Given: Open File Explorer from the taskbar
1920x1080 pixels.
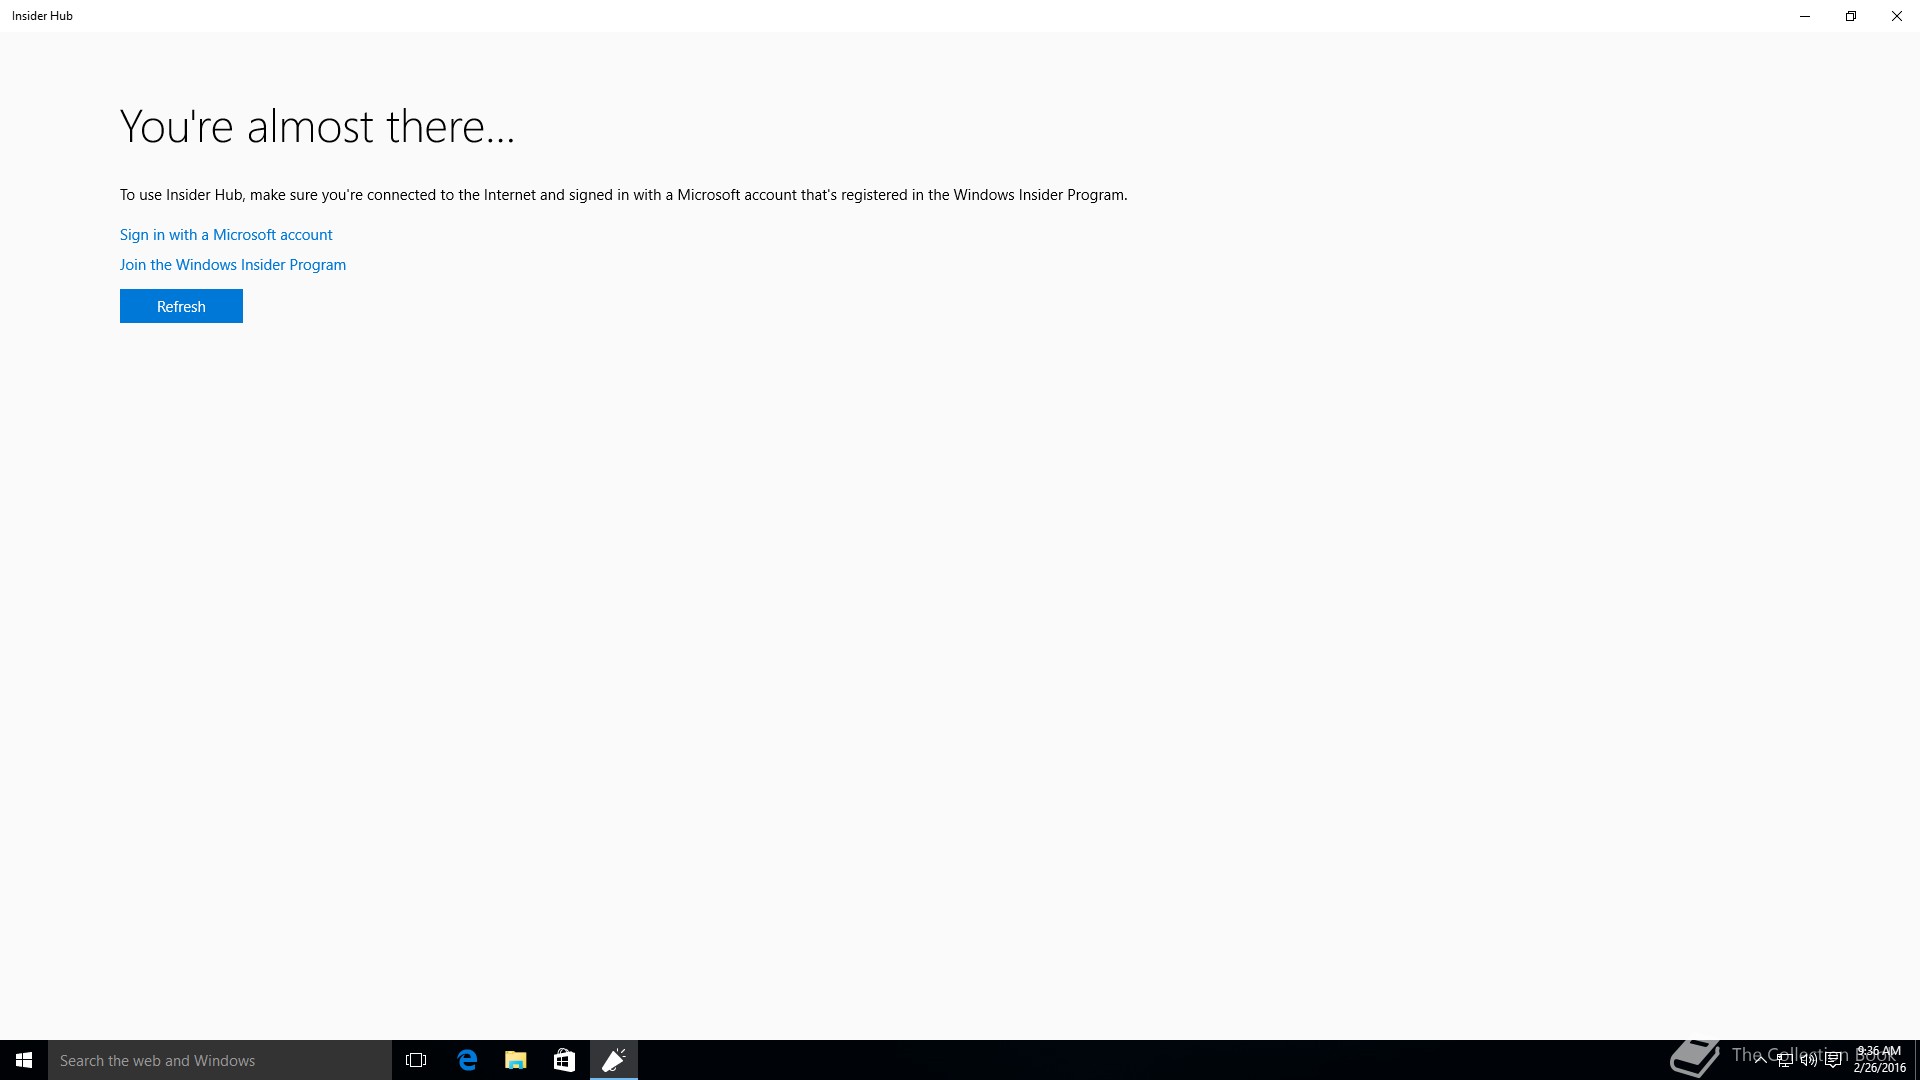Looking at the screenshot, I should pos(516,1060).
